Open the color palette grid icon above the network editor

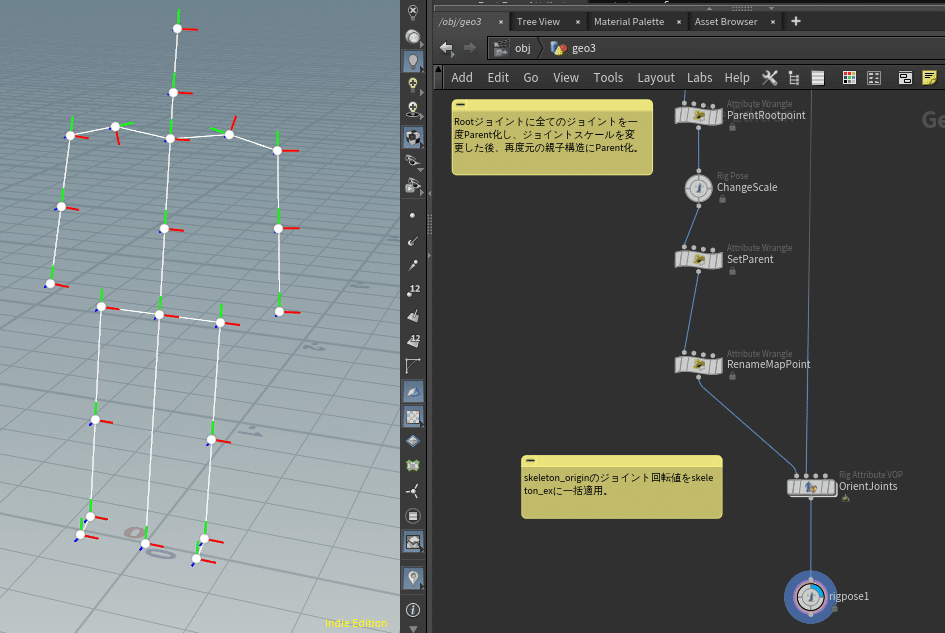850,77
